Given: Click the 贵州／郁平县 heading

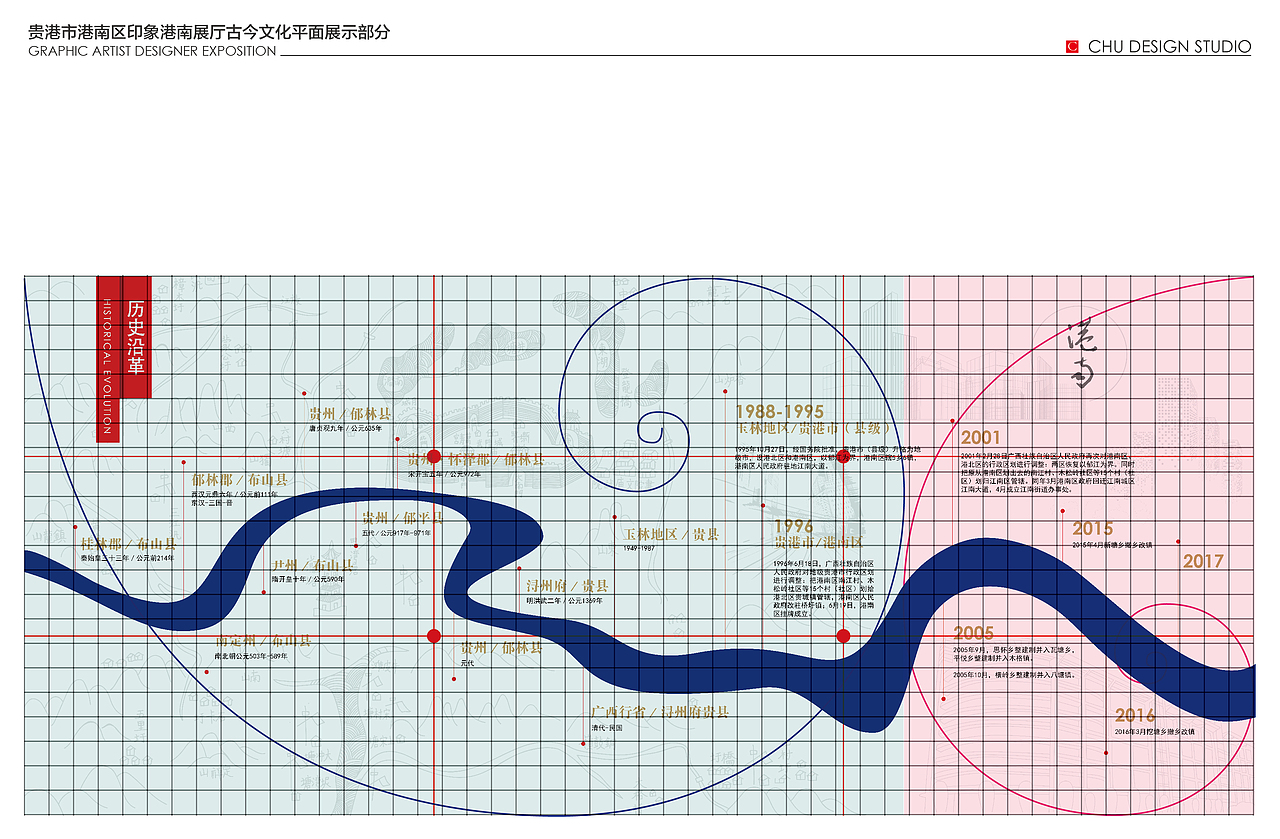Looking at the screenshot, I should pos(402,518).
